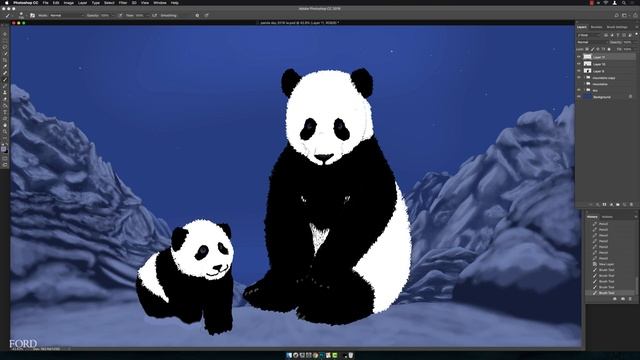The height and width of the screenshot is (360, 640).
Task: Click the search icon in the options bar
Action: 616,16
